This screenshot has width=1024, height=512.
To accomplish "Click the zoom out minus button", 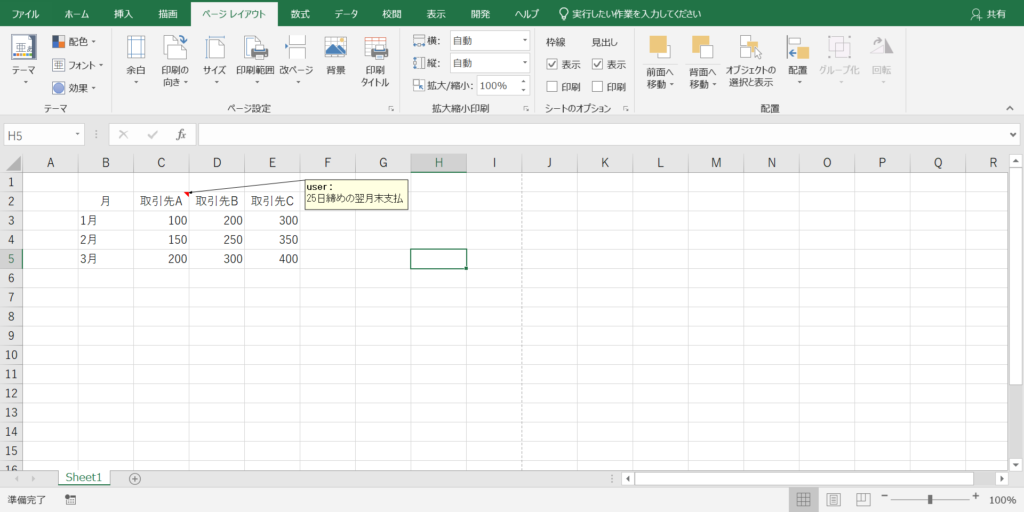I will 885,497.
